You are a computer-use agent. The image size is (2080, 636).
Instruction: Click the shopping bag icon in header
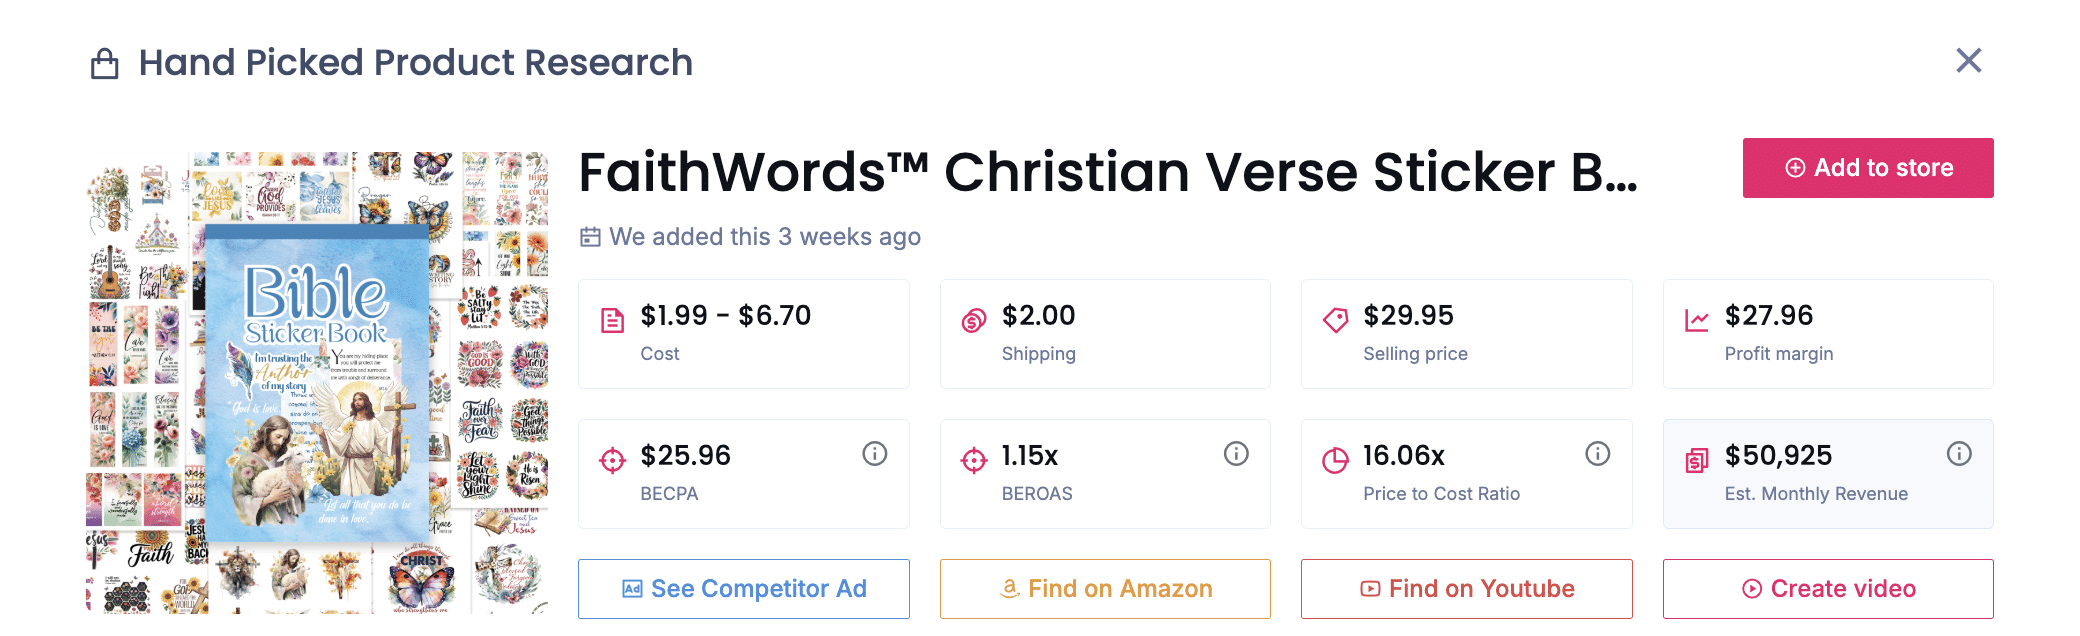pyautogui.click(x=105, y=64)
